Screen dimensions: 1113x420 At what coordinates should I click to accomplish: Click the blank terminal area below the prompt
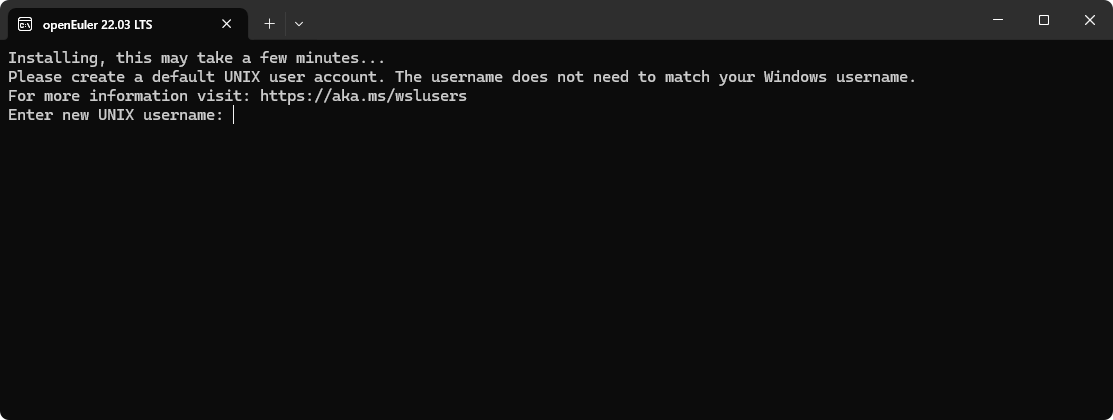[556, 270]
